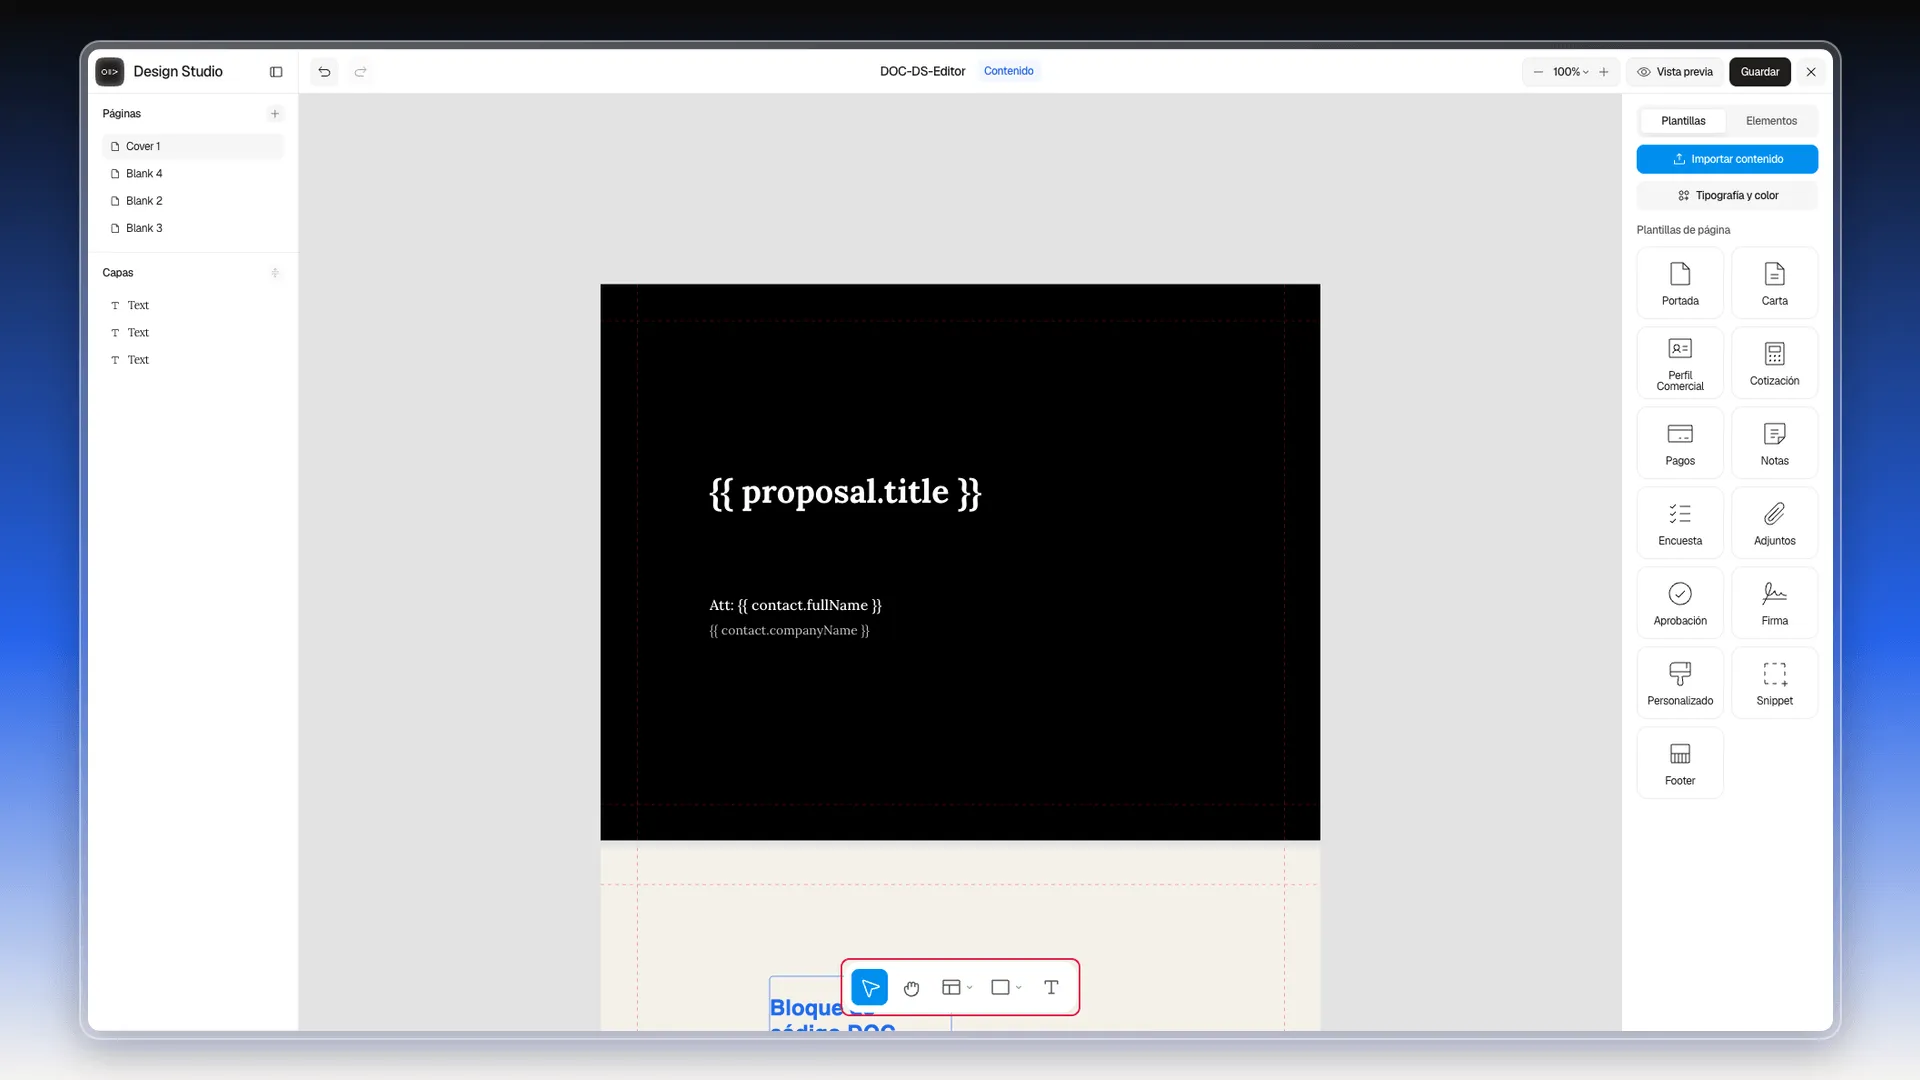Select the contact.companyName text on canvas
The width and height of the screenshot is (1920, 1080).
click(x=789, y=631)
